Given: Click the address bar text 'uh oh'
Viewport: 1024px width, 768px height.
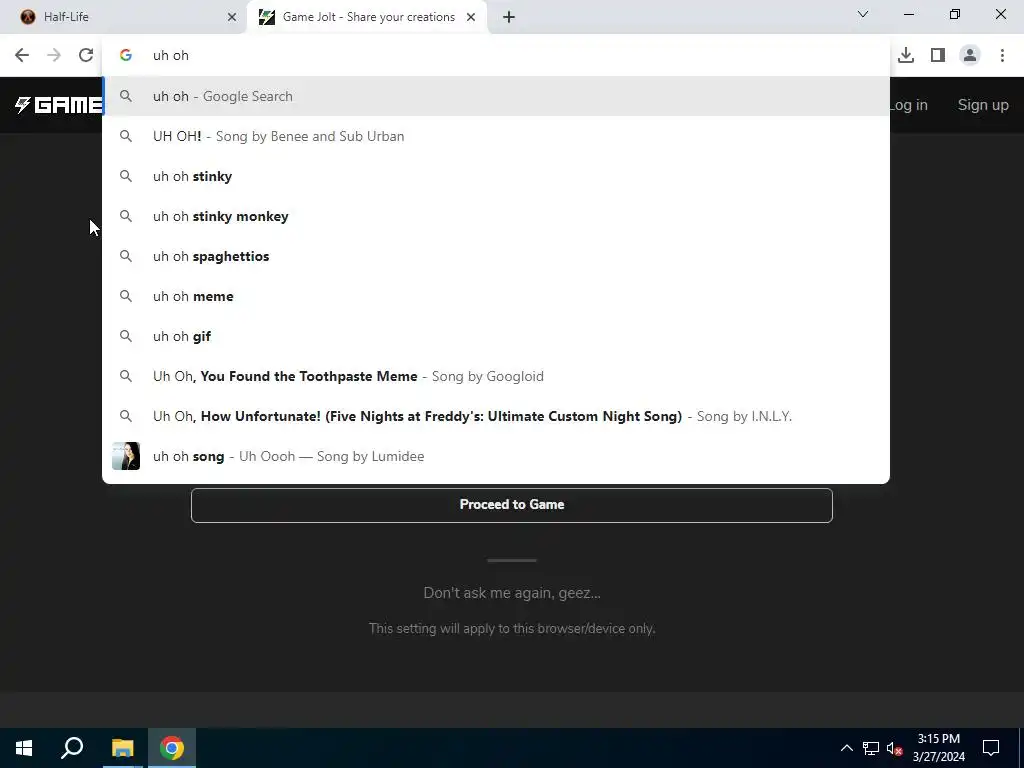Looking at the screenshot, I should click(x=170, y=56).
